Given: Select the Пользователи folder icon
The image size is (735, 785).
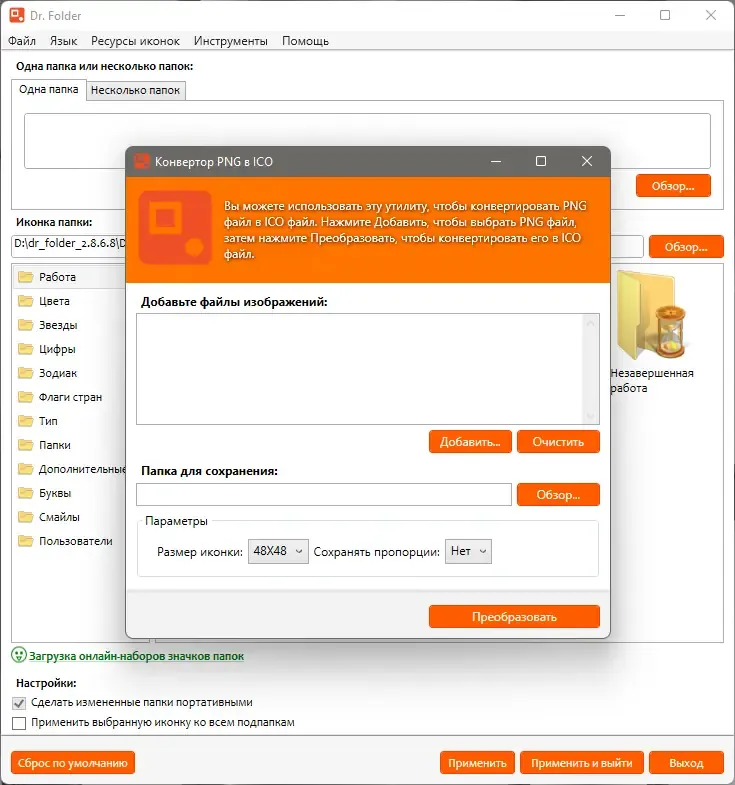Looking at the screenshot, I should click(x=25, y=541).
